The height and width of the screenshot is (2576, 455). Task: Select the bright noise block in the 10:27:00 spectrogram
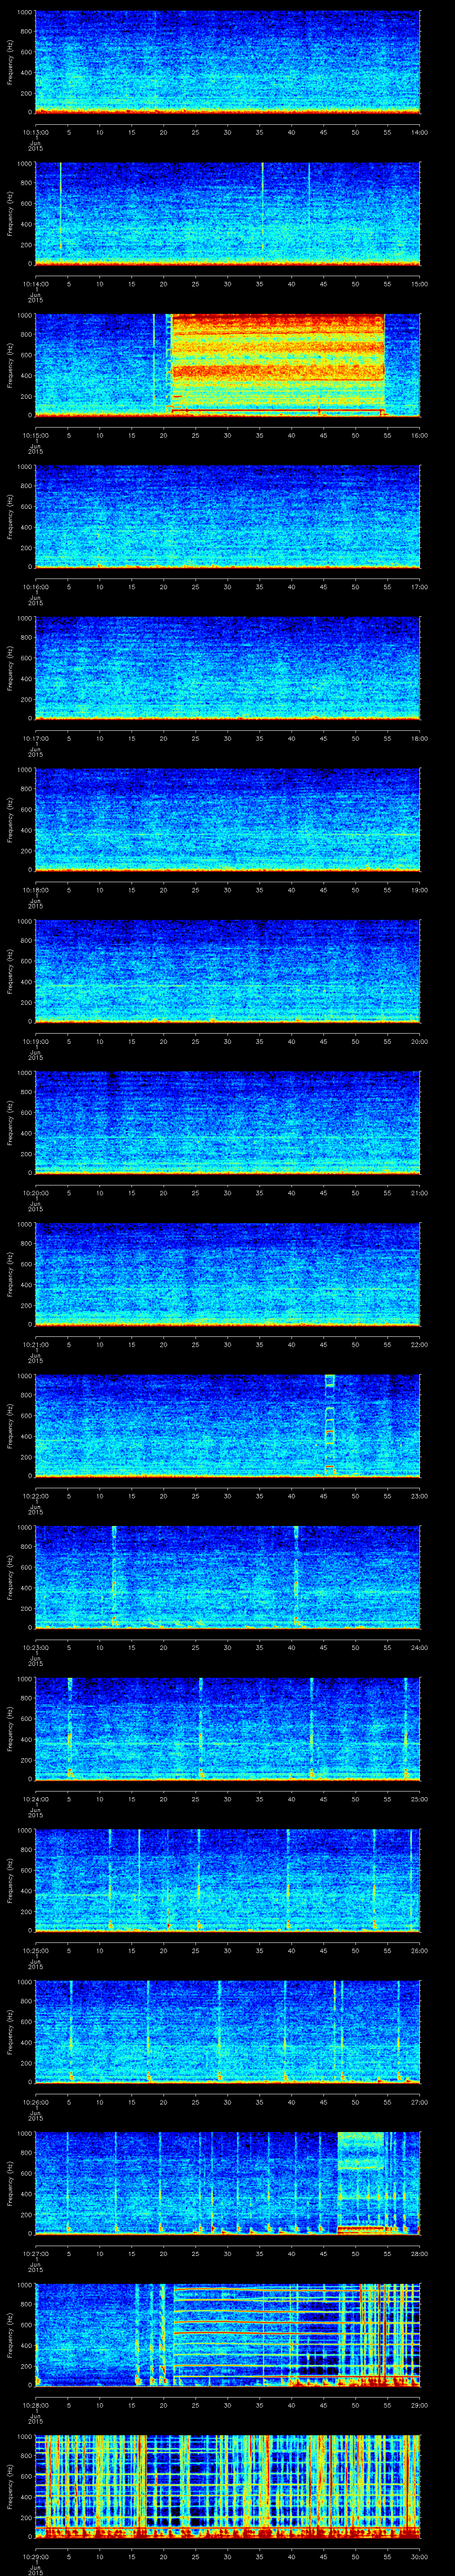click(361, 2183)
